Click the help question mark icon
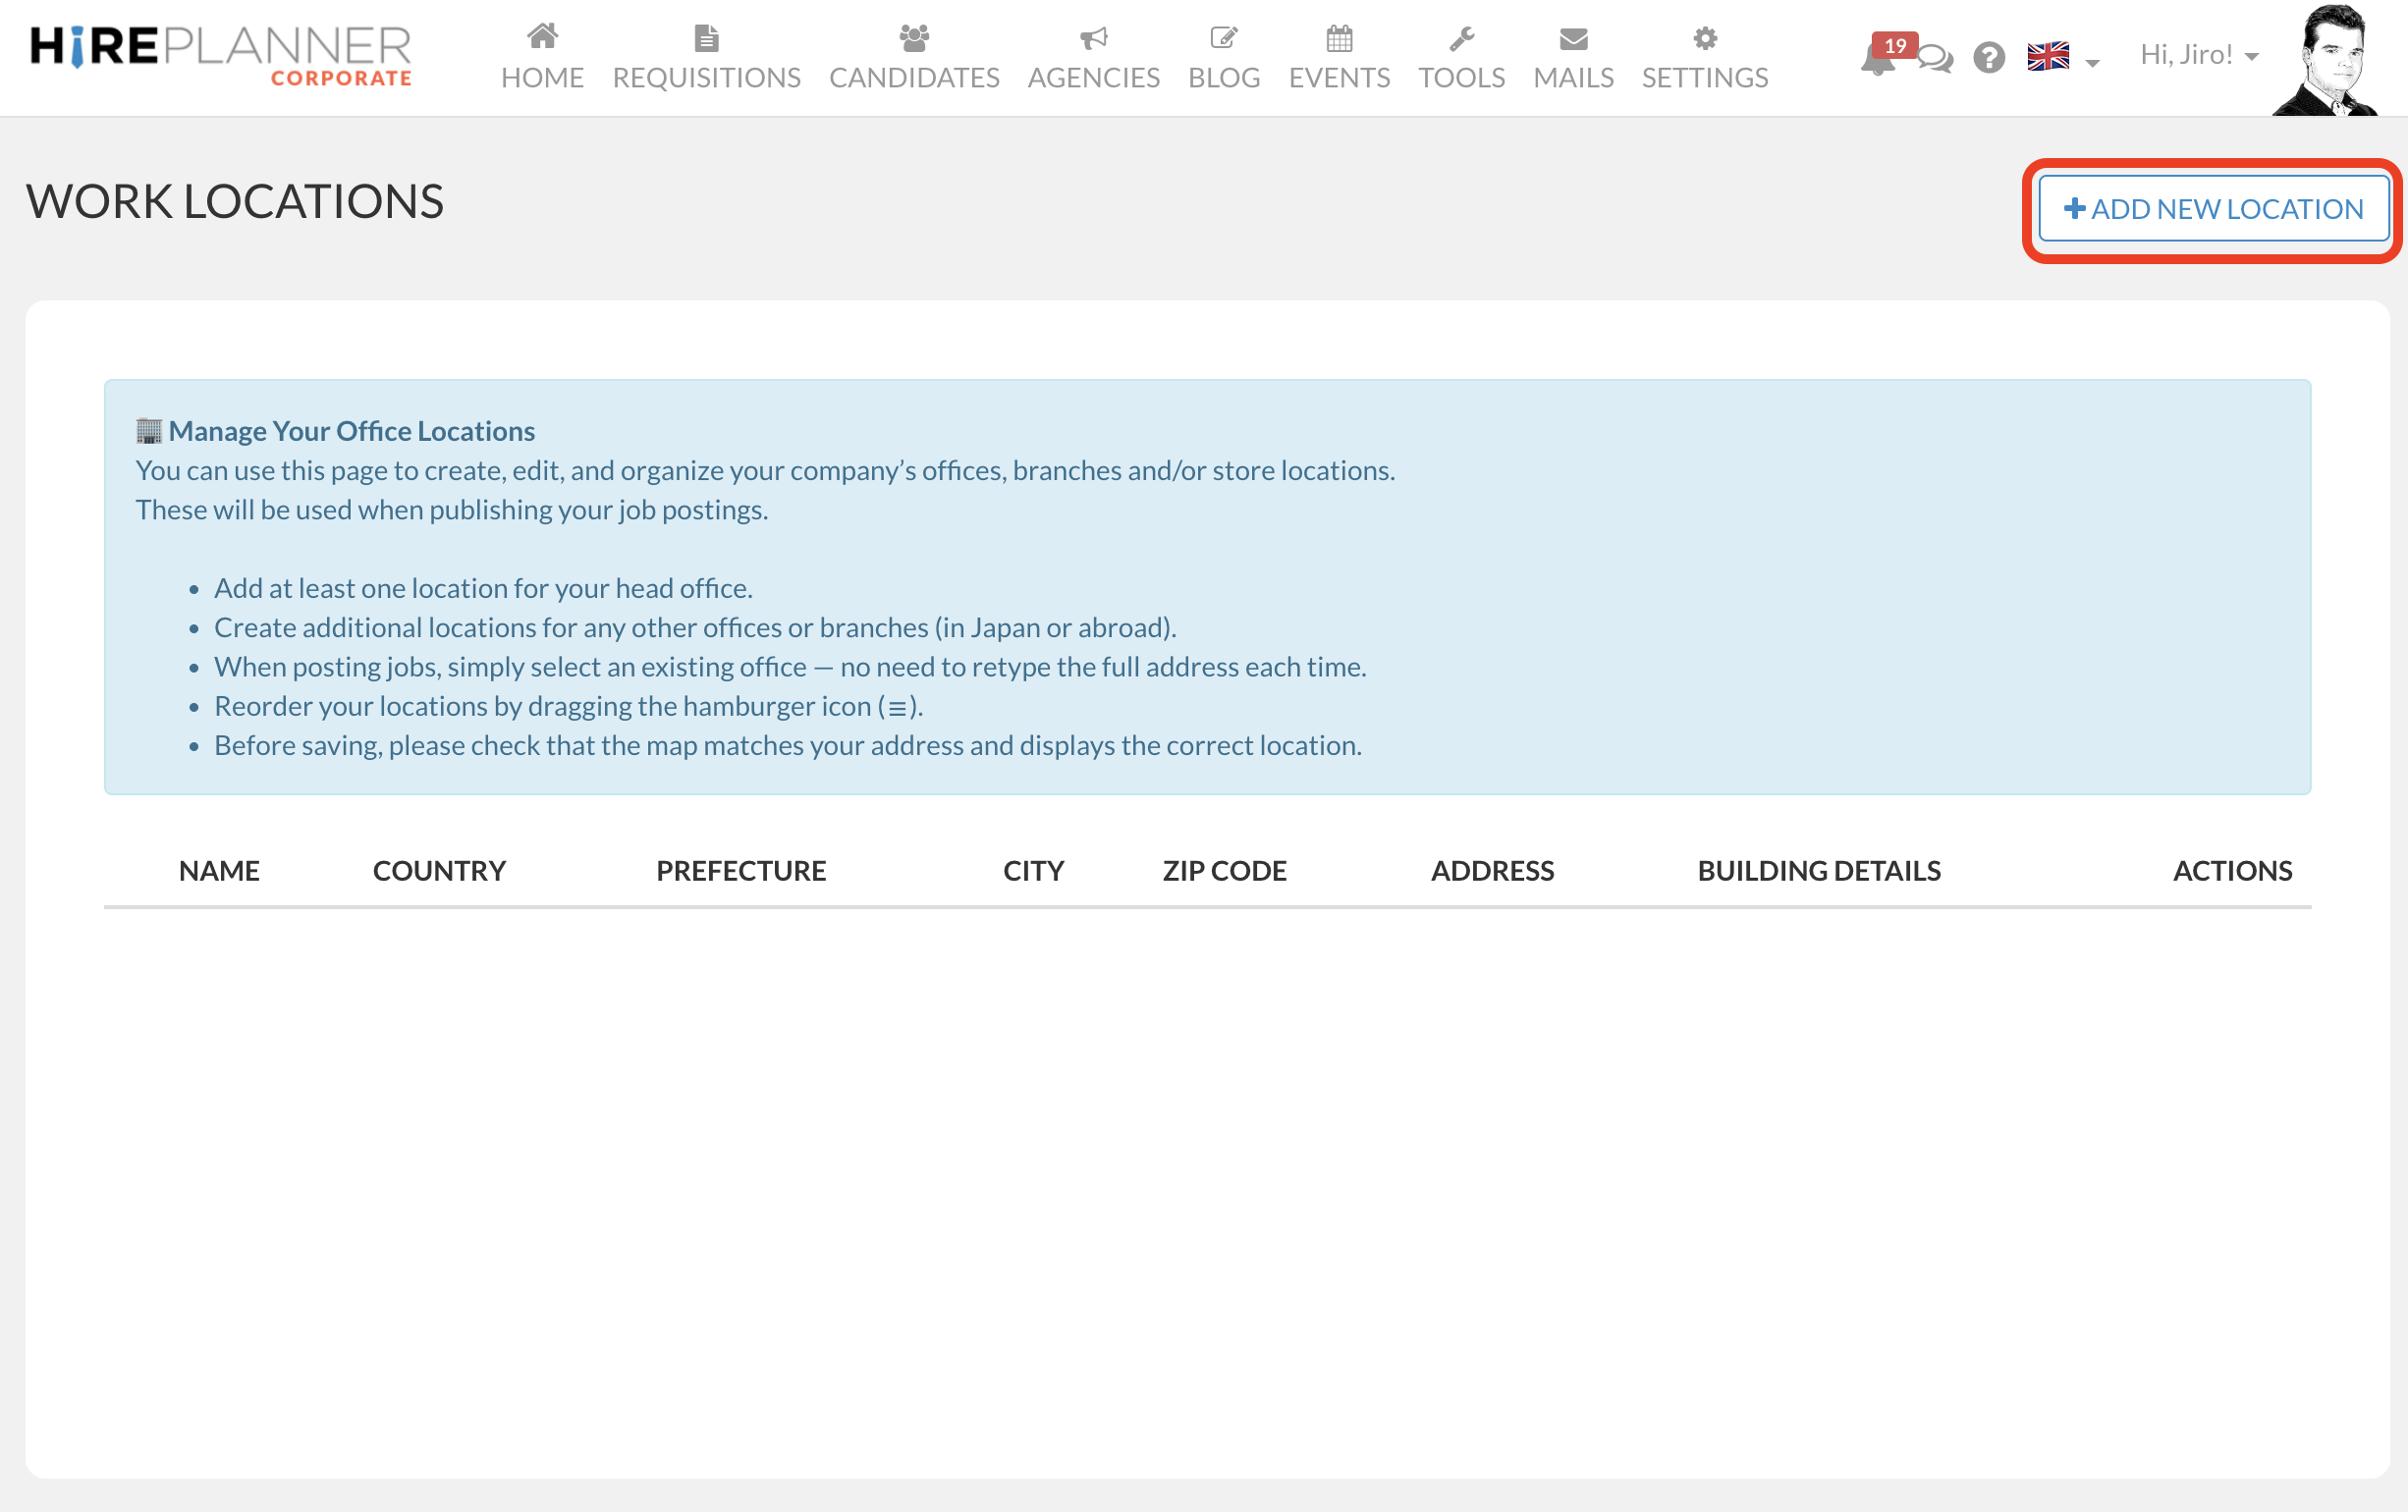Screen dimensions: 2408x1512 (1989, 58)
